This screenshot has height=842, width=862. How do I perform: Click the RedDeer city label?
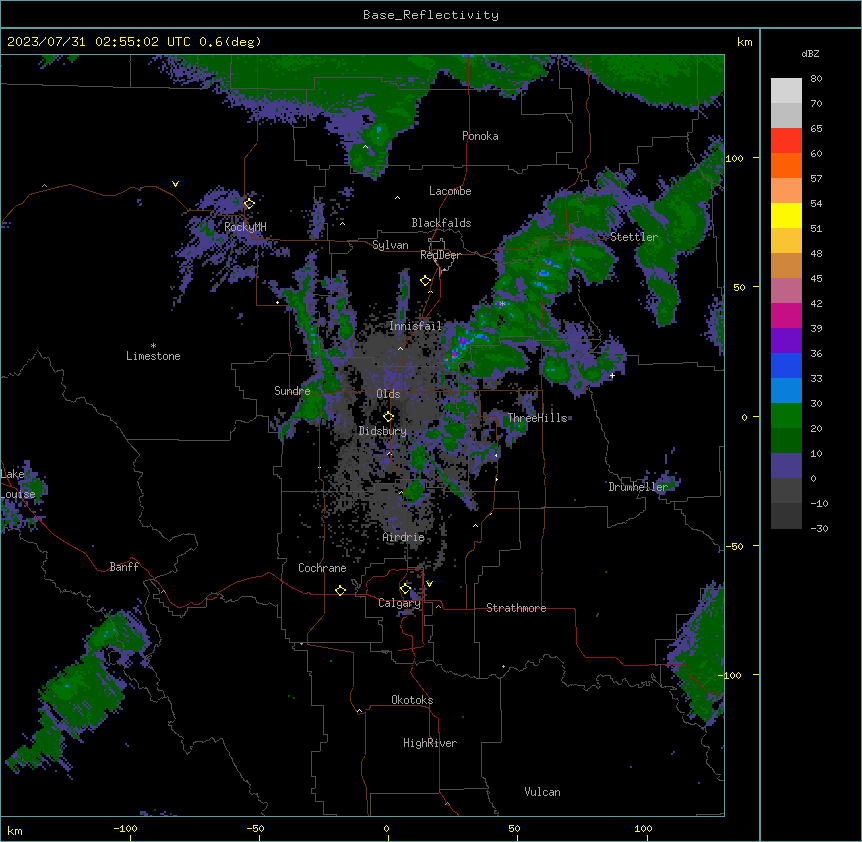point(440,255)
